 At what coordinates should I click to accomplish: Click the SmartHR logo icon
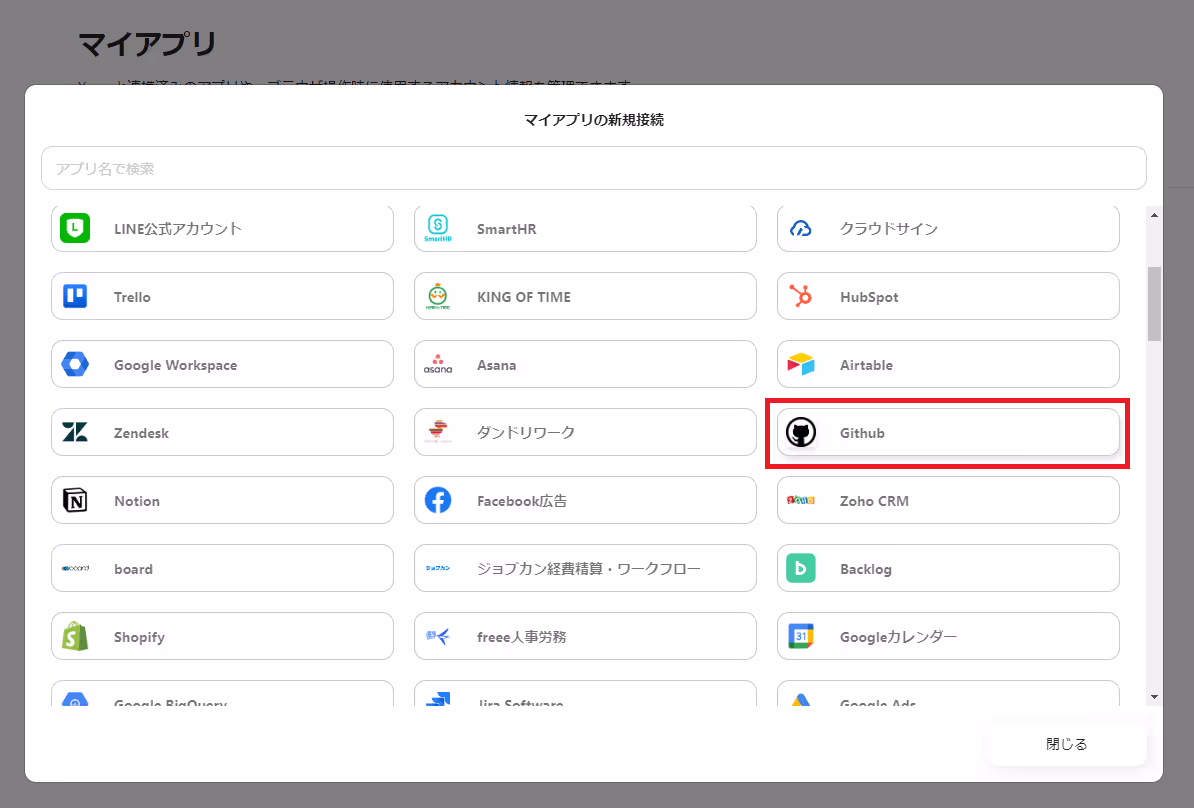(x=438, y=228)
